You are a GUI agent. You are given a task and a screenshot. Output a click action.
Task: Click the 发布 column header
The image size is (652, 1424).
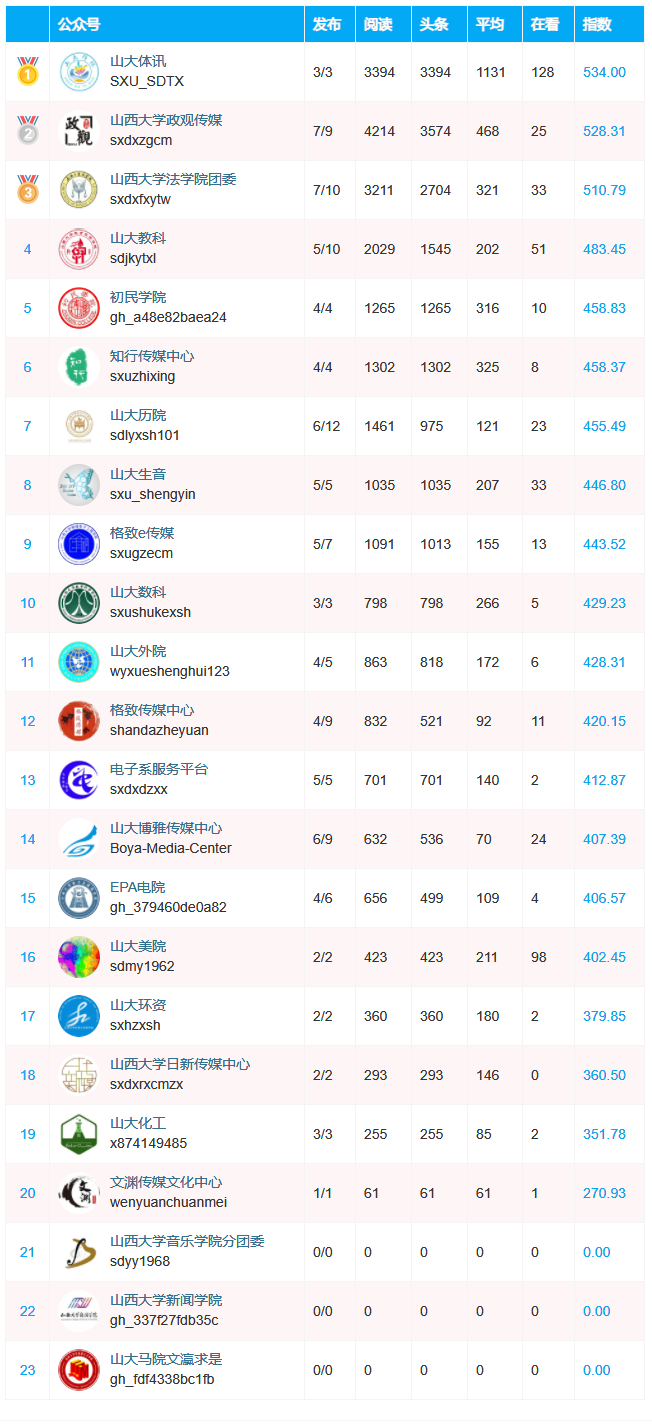tap(327, 25)
